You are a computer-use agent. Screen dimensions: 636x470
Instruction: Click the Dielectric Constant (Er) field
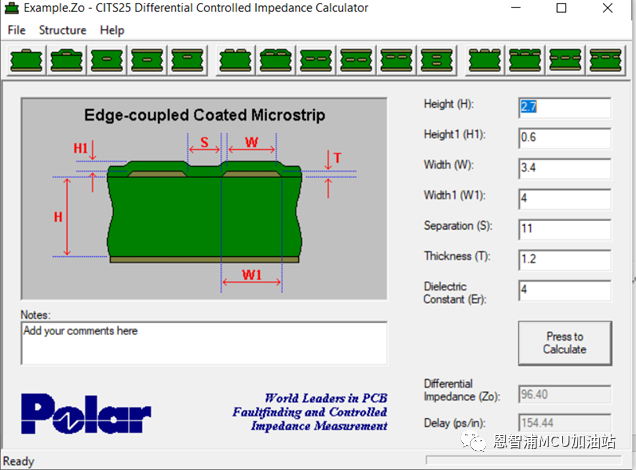point(563,290)
